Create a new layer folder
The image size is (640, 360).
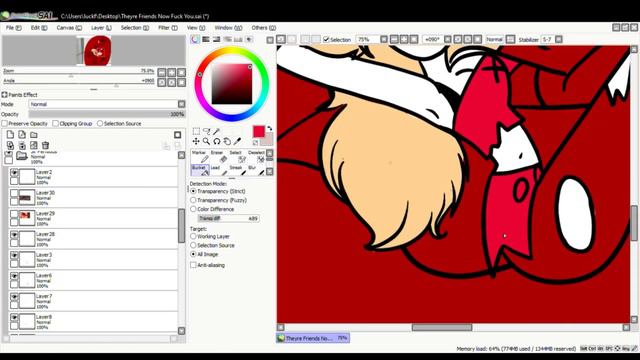pyautogui.click(x=34, y=135)
